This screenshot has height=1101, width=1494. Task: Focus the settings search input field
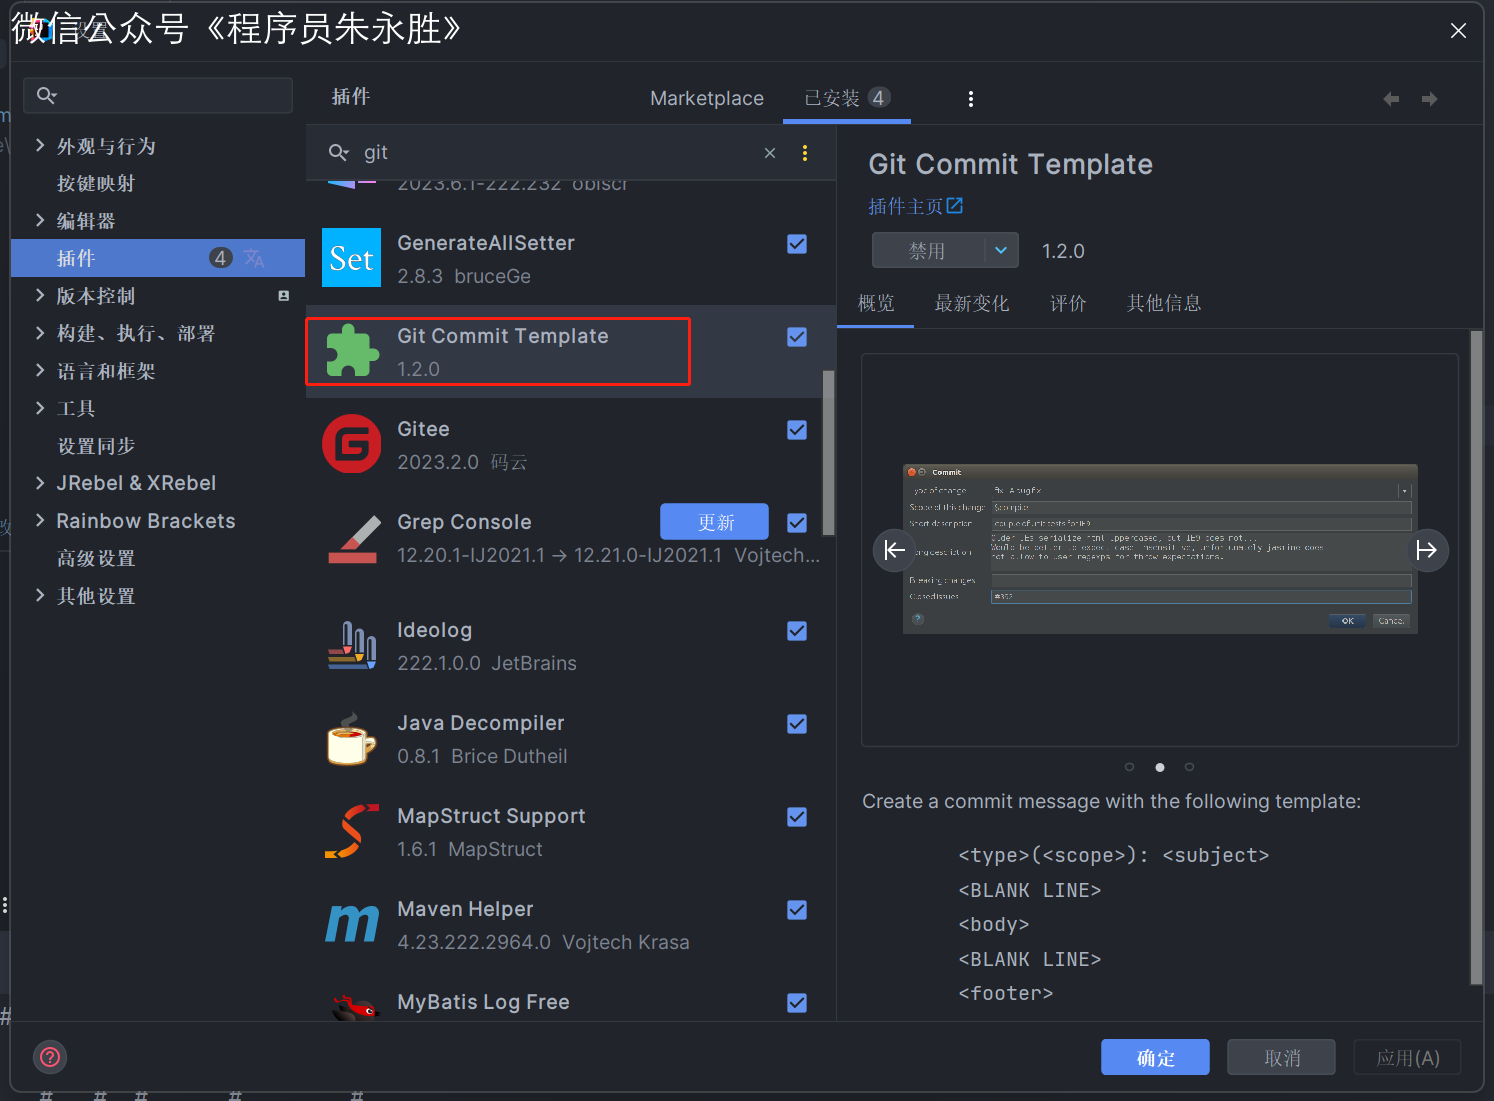click(158, 95)
